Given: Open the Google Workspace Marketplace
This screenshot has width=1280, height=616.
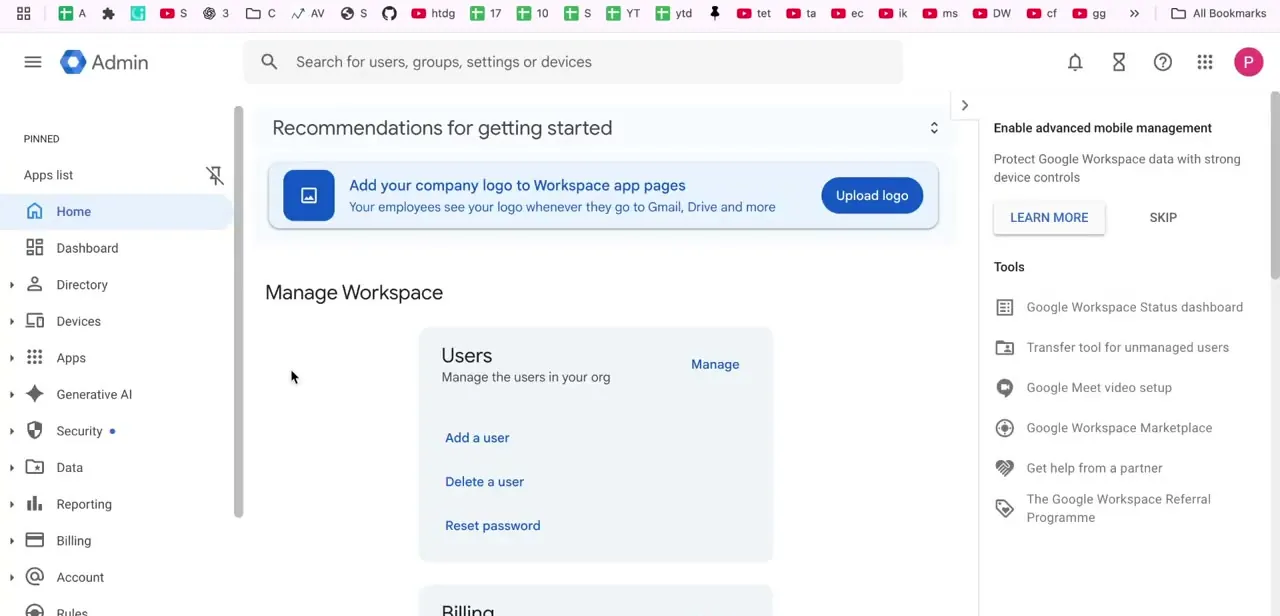Looking at the screenshot, I should coord(1119,427).
